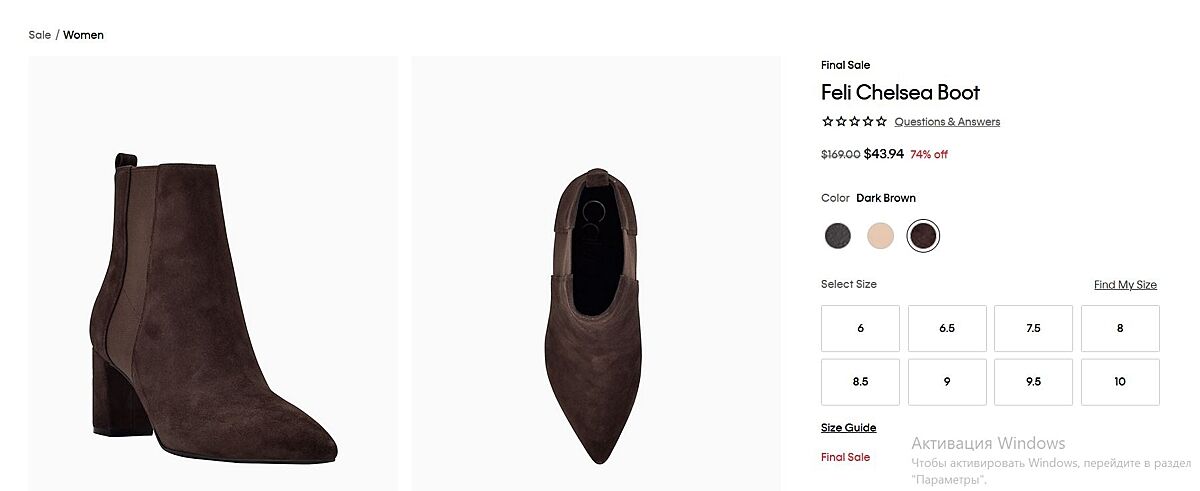Click the star rating icons

click(x=854, y=122)
